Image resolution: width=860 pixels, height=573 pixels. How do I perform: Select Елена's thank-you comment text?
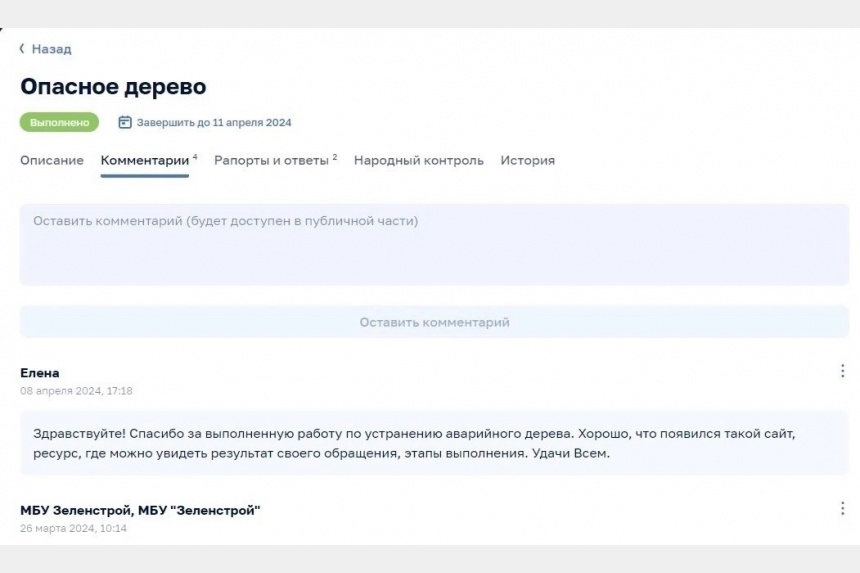(414, 443)
